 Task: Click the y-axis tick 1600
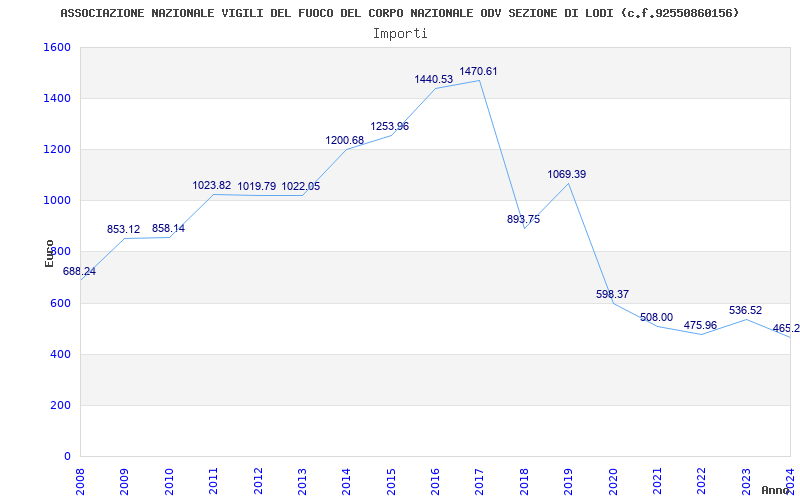(57, 47)
